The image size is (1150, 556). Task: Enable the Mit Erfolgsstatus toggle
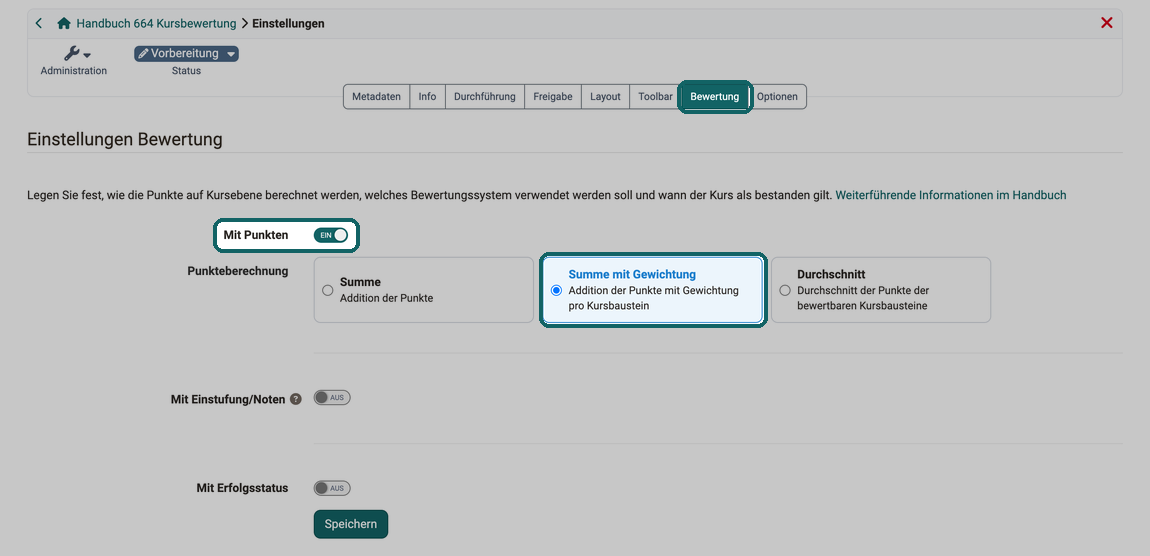tap(332, 488)
